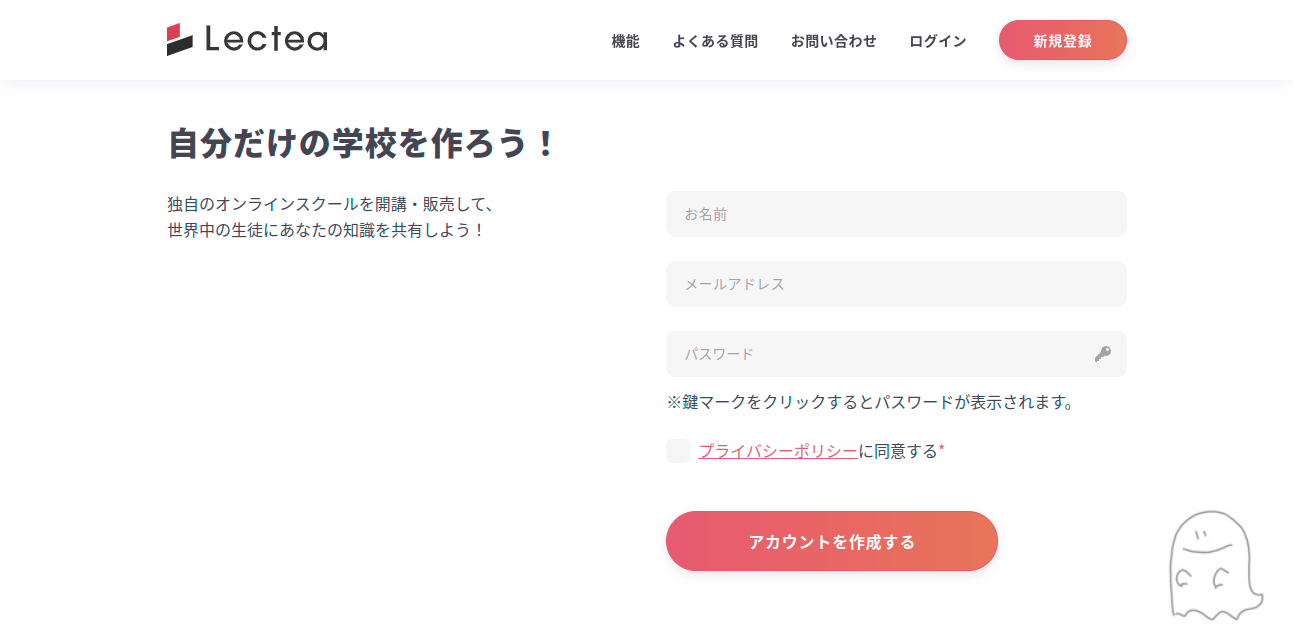The image size is (1294, 636).
Task: Click the 独自のオンラインスクール description text
Action: (331, 217)
